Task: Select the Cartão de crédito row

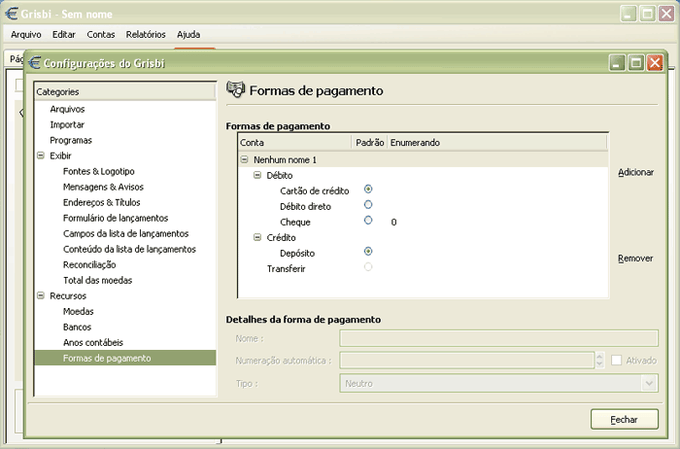Action: coord(314,191)
